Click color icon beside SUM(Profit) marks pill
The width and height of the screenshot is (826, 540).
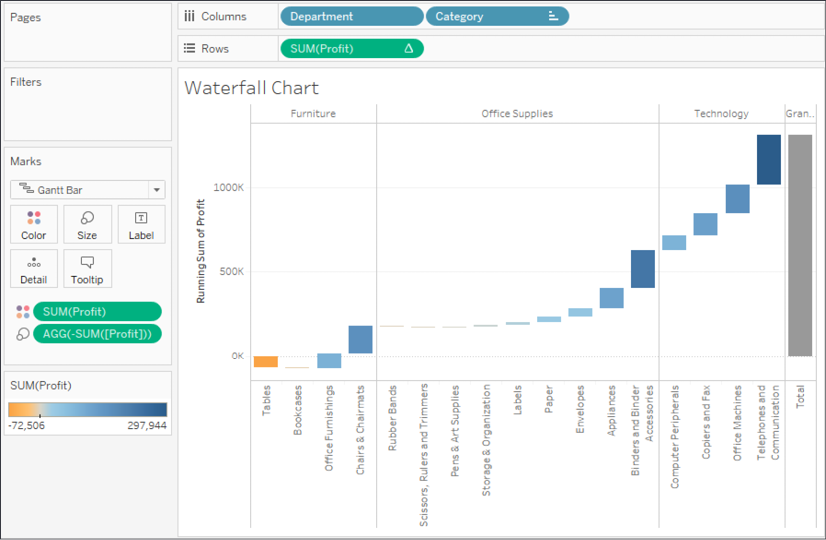click(x=23, y=312)
